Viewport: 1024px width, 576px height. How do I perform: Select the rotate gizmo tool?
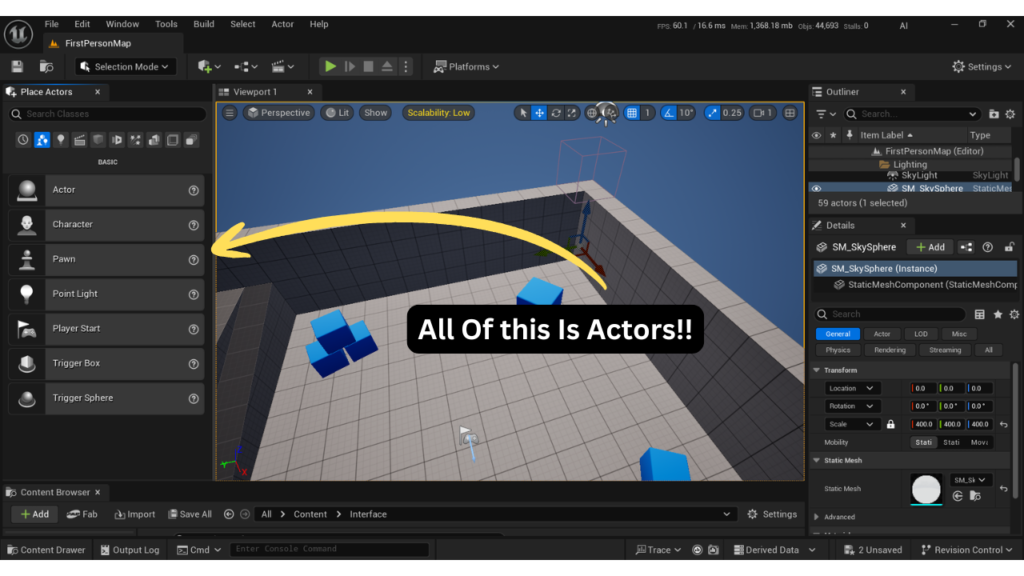click(556, 113)
